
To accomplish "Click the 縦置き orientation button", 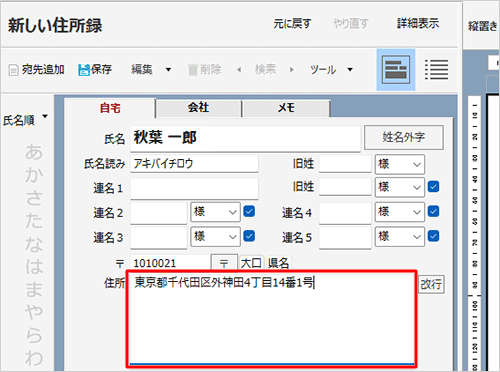I will [x=483, y=26].
